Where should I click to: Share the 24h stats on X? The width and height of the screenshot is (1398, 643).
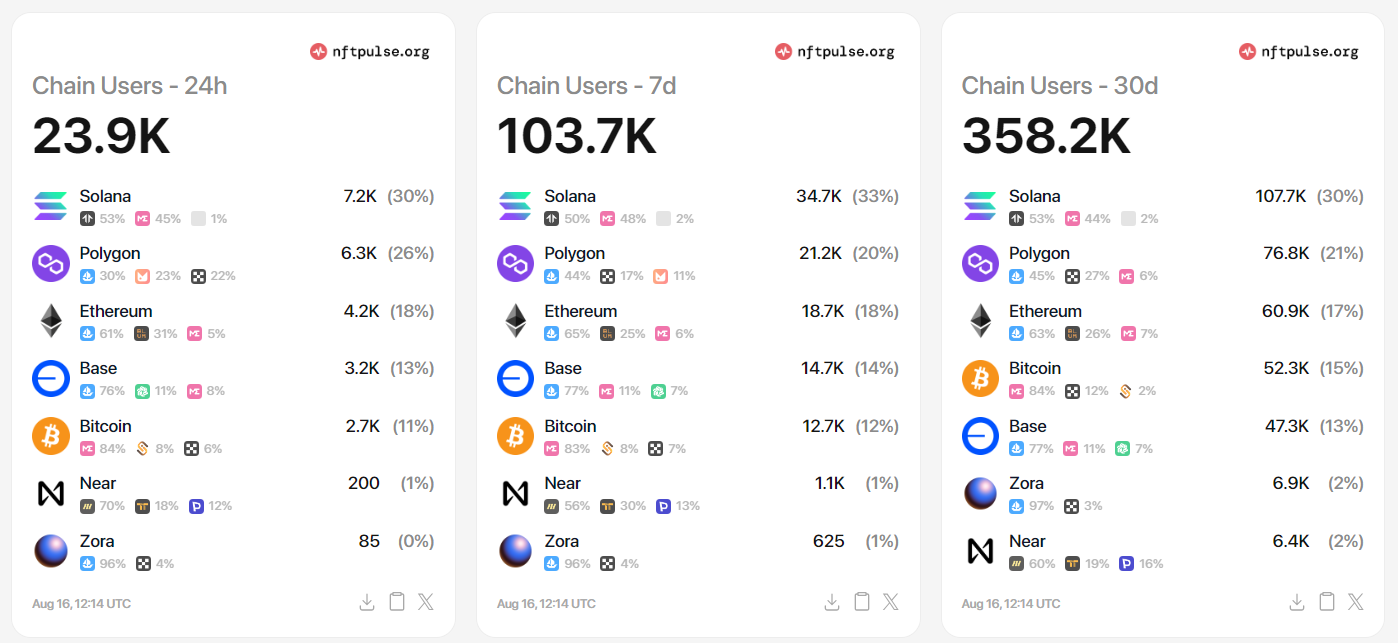click(426, 601)
